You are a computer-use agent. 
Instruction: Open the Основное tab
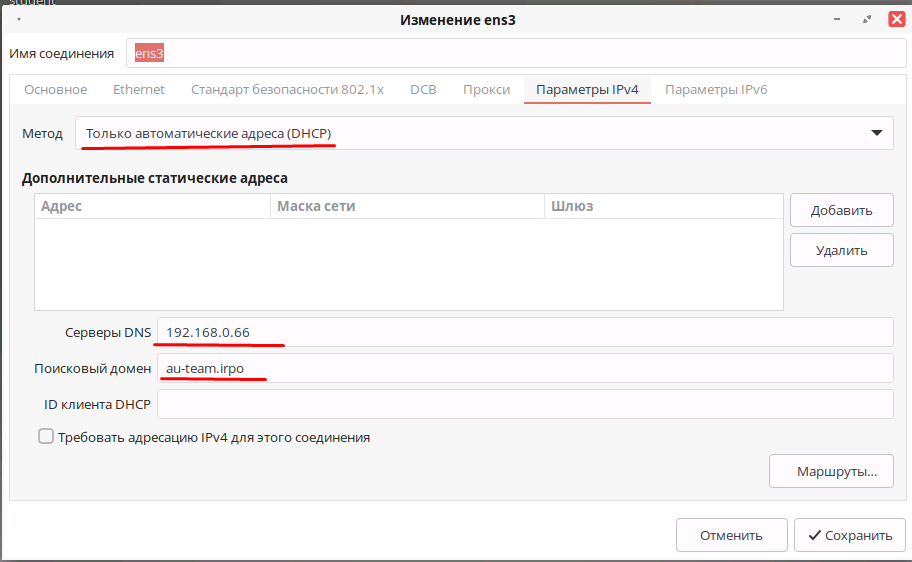click(56, 90)
